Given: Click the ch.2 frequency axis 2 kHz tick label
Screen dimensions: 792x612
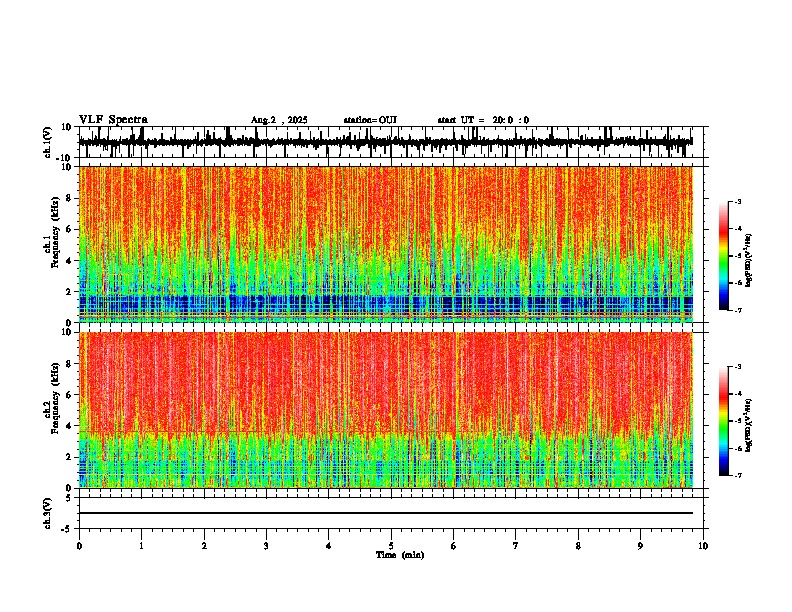Looking at the screenshot, I should [69, 457].
